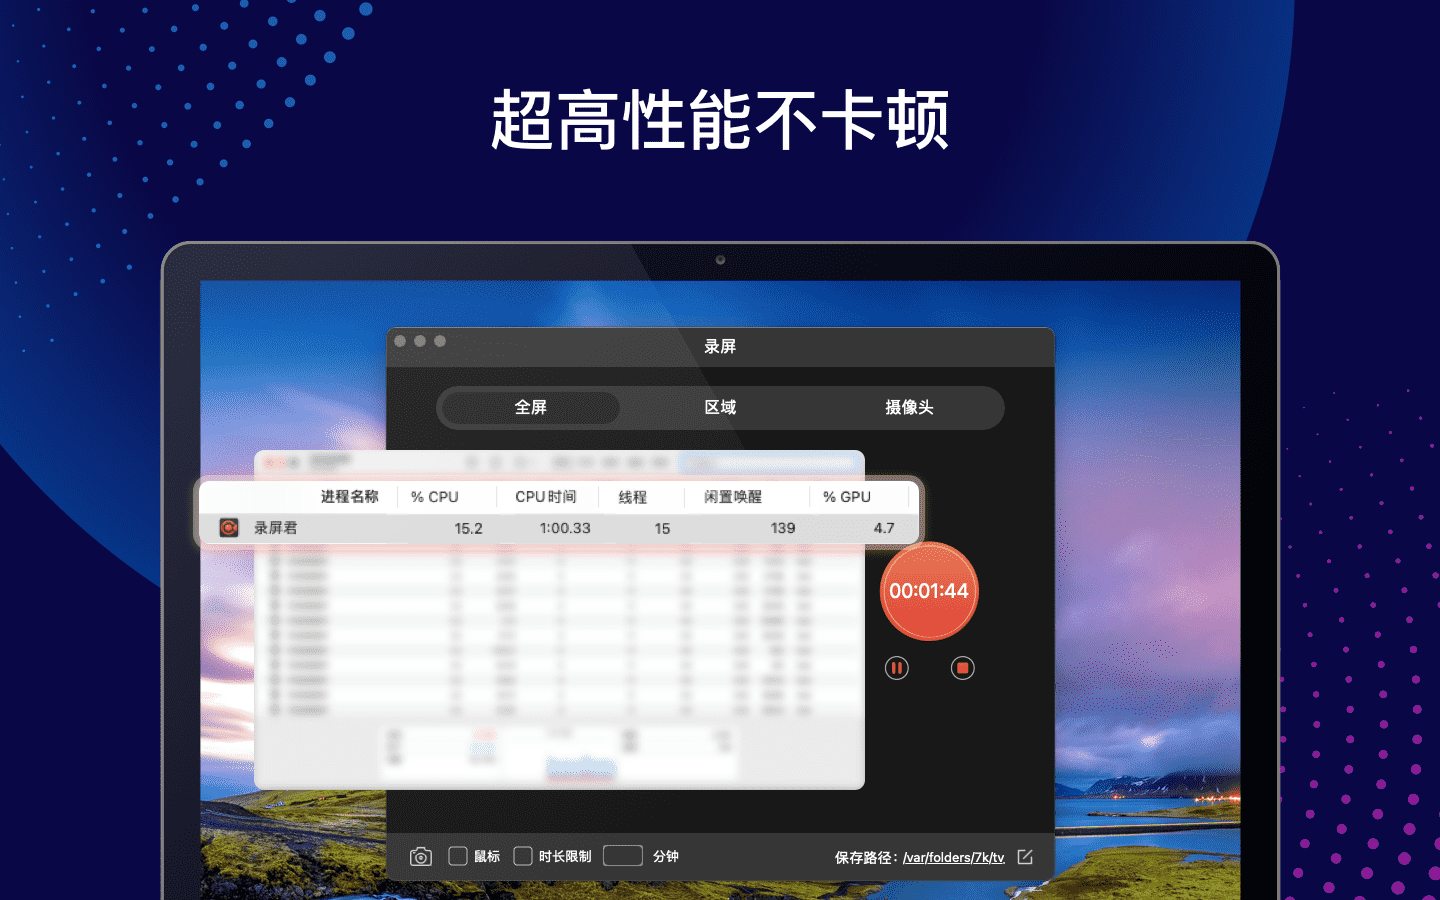Sort by 线程 column header
Image resolution: width=1440 pixels, height=900 pixels.
pos(633,497)
